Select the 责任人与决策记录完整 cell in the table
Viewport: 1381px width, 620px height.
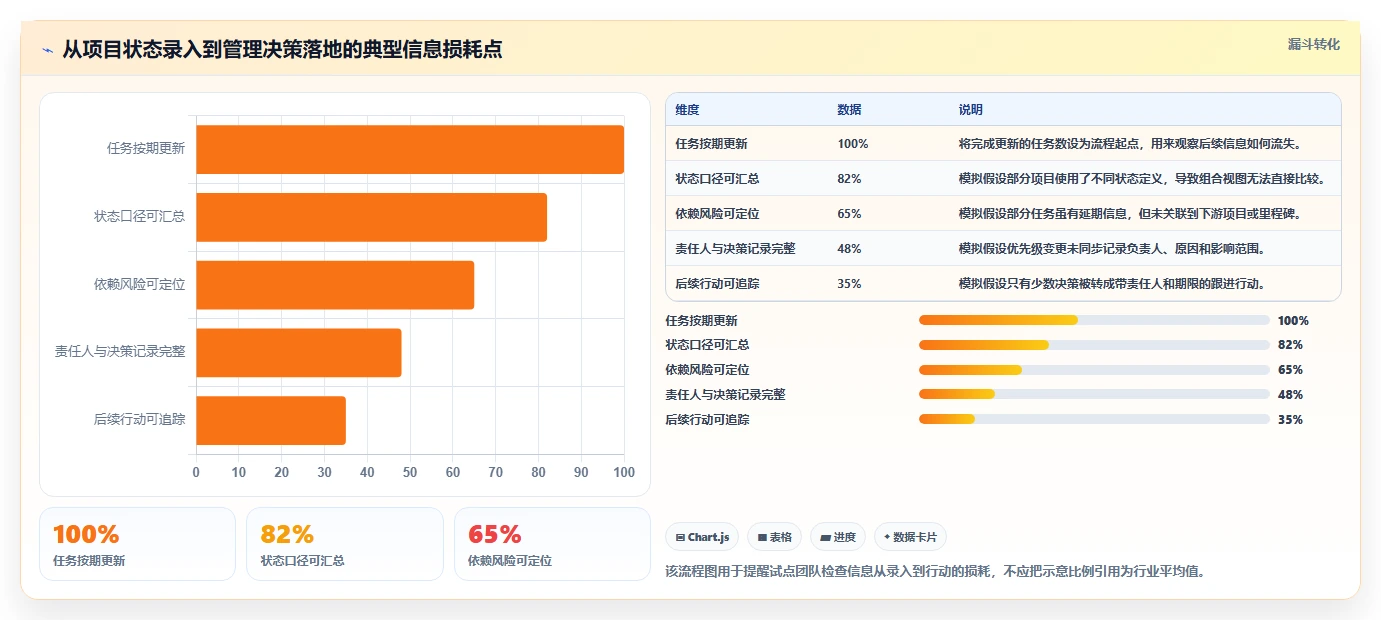(x=735, y=249)
